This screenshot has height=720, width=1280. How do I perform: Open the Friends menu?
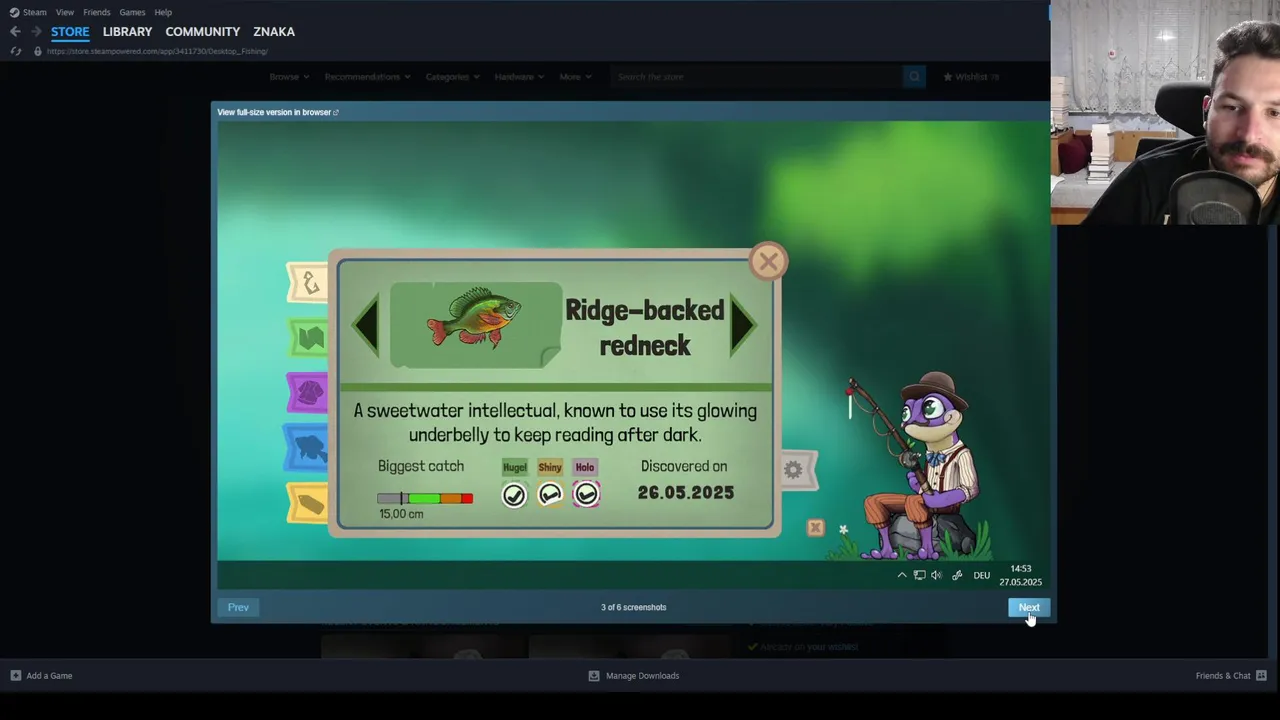(97, 12)
